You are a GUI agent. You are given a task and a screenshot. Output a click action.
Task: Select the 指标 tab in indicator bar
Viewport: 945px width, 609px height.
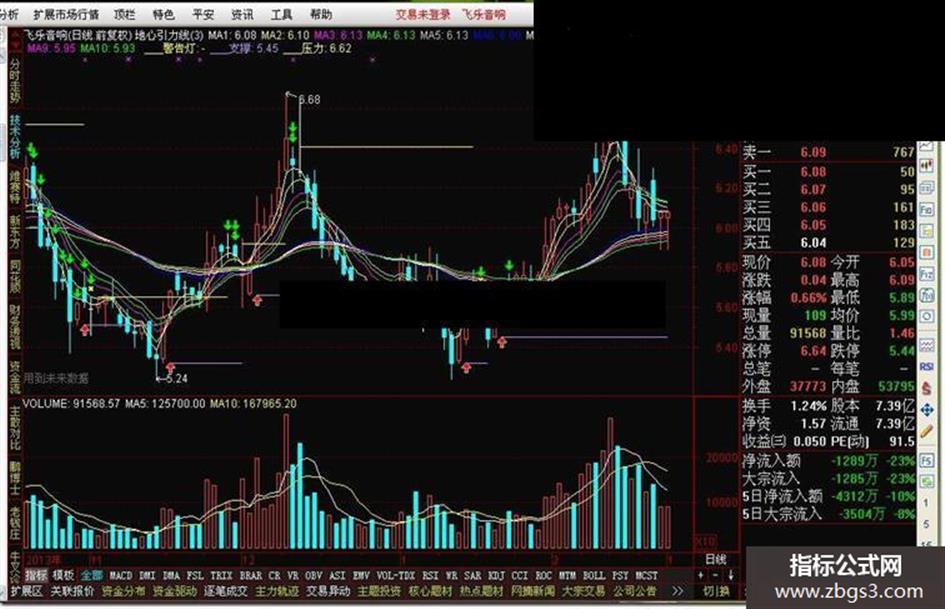pyautogui.click(x=36, y=575)
